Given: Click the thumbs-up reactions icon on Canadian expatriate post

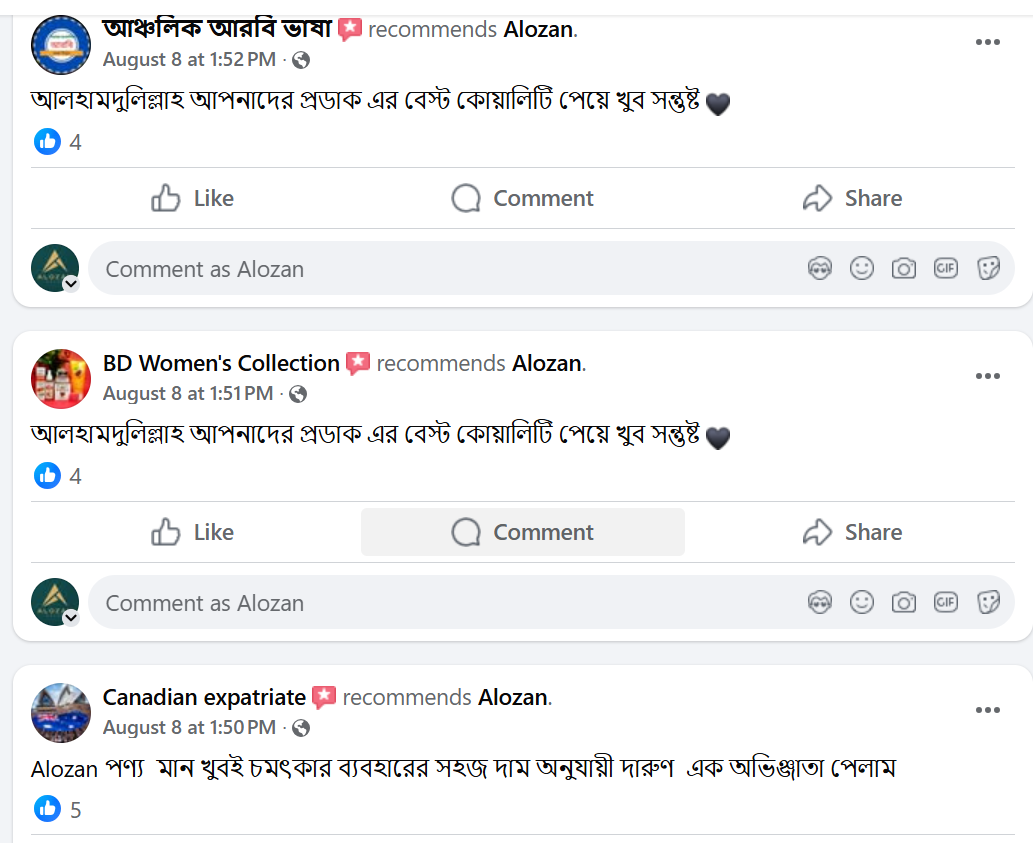Looking at the screenshot, I should tap(47, 810).
